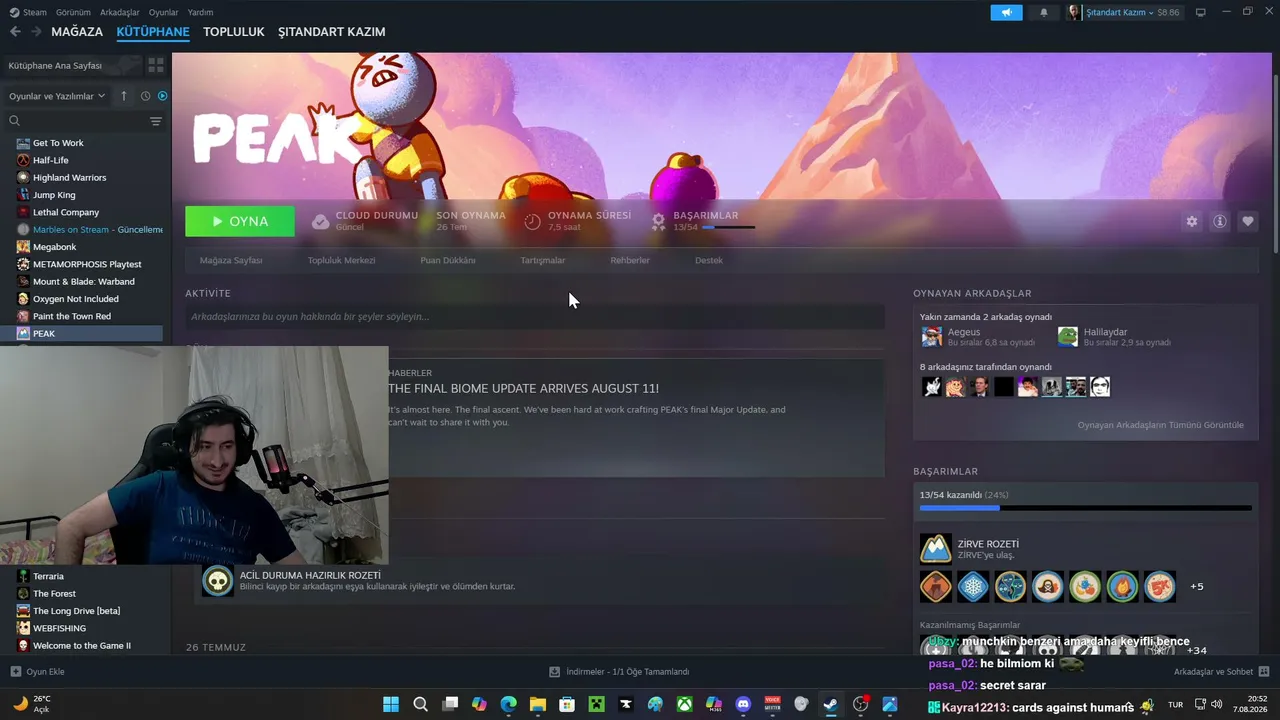Switch to the TOPLULUK tab
The image size is (1280, 720).
coord(234,32)
